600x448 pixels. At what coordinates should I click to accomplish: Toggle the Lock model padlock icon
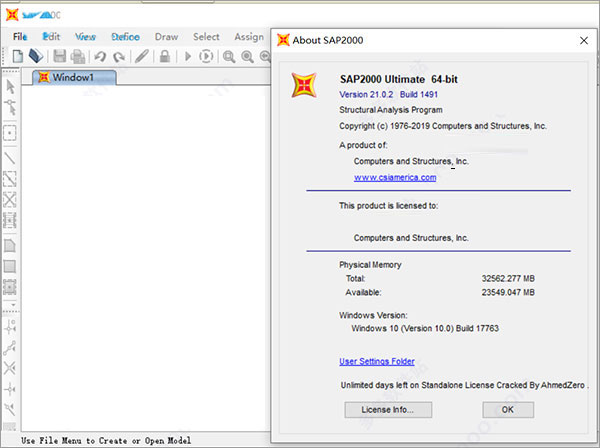click(165, 57)
